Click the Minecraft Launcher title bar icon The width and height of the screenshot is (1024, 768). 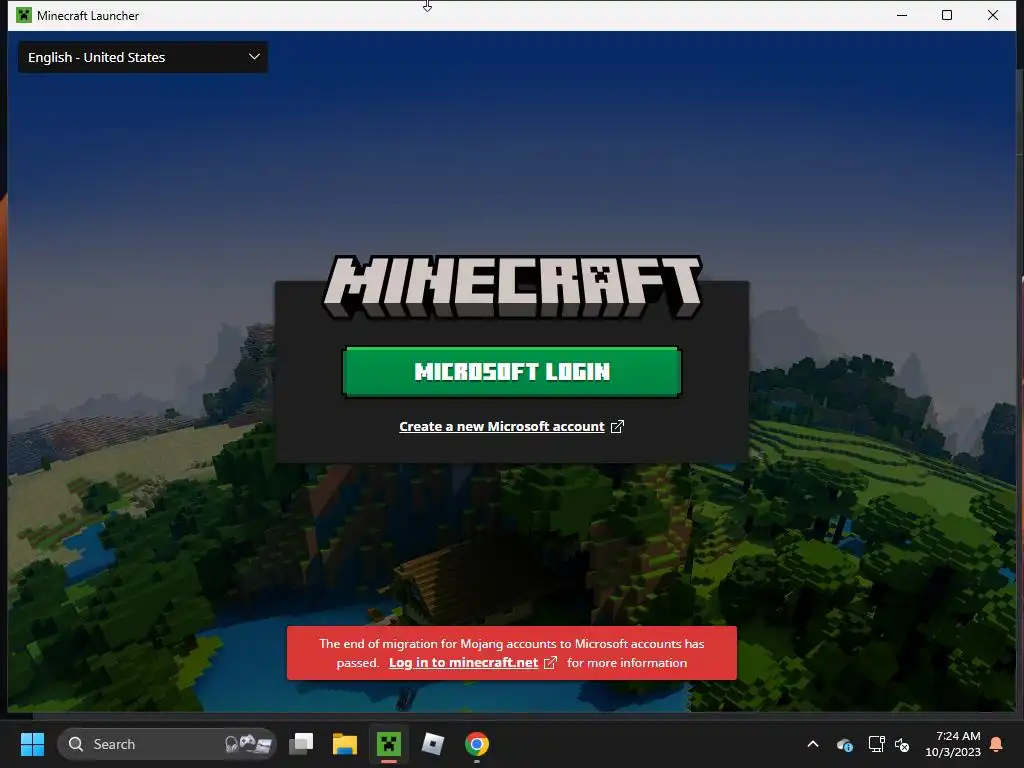[24, 15]
